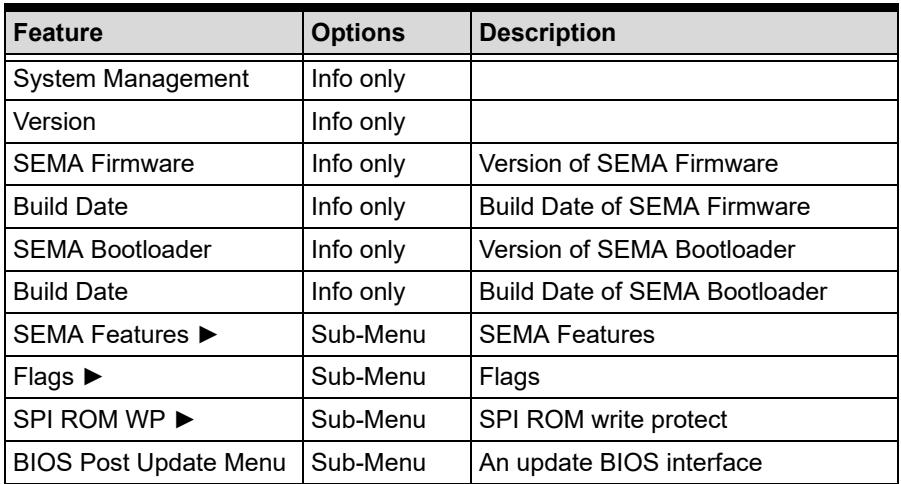901x484 pixels.
Task: Select the BIOS Post Update Menu entry
Action: [149, 463]
